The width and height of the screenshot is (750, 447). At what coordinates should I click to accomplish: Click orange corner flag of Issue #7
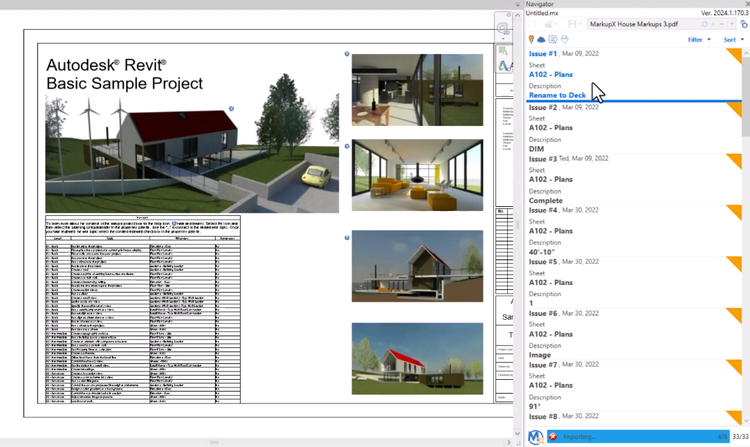point(735,367)
